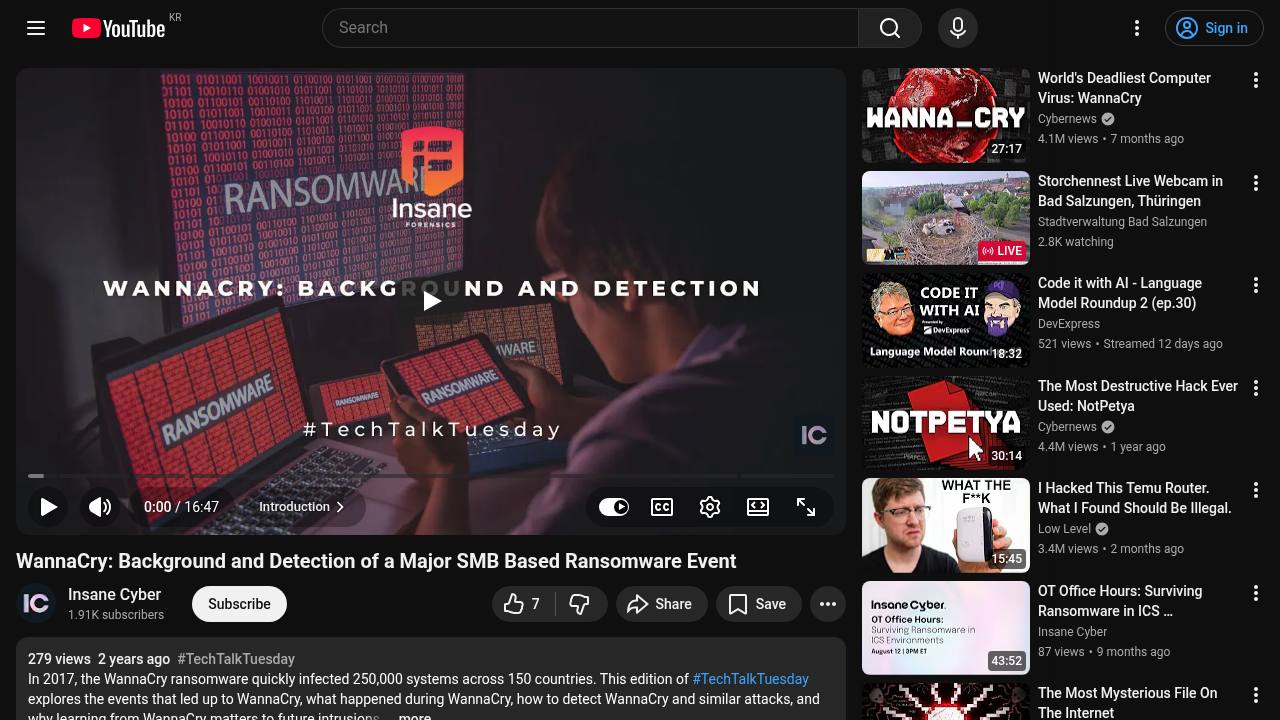Open the OT Office Hours thumbnail

pos(946,628)
